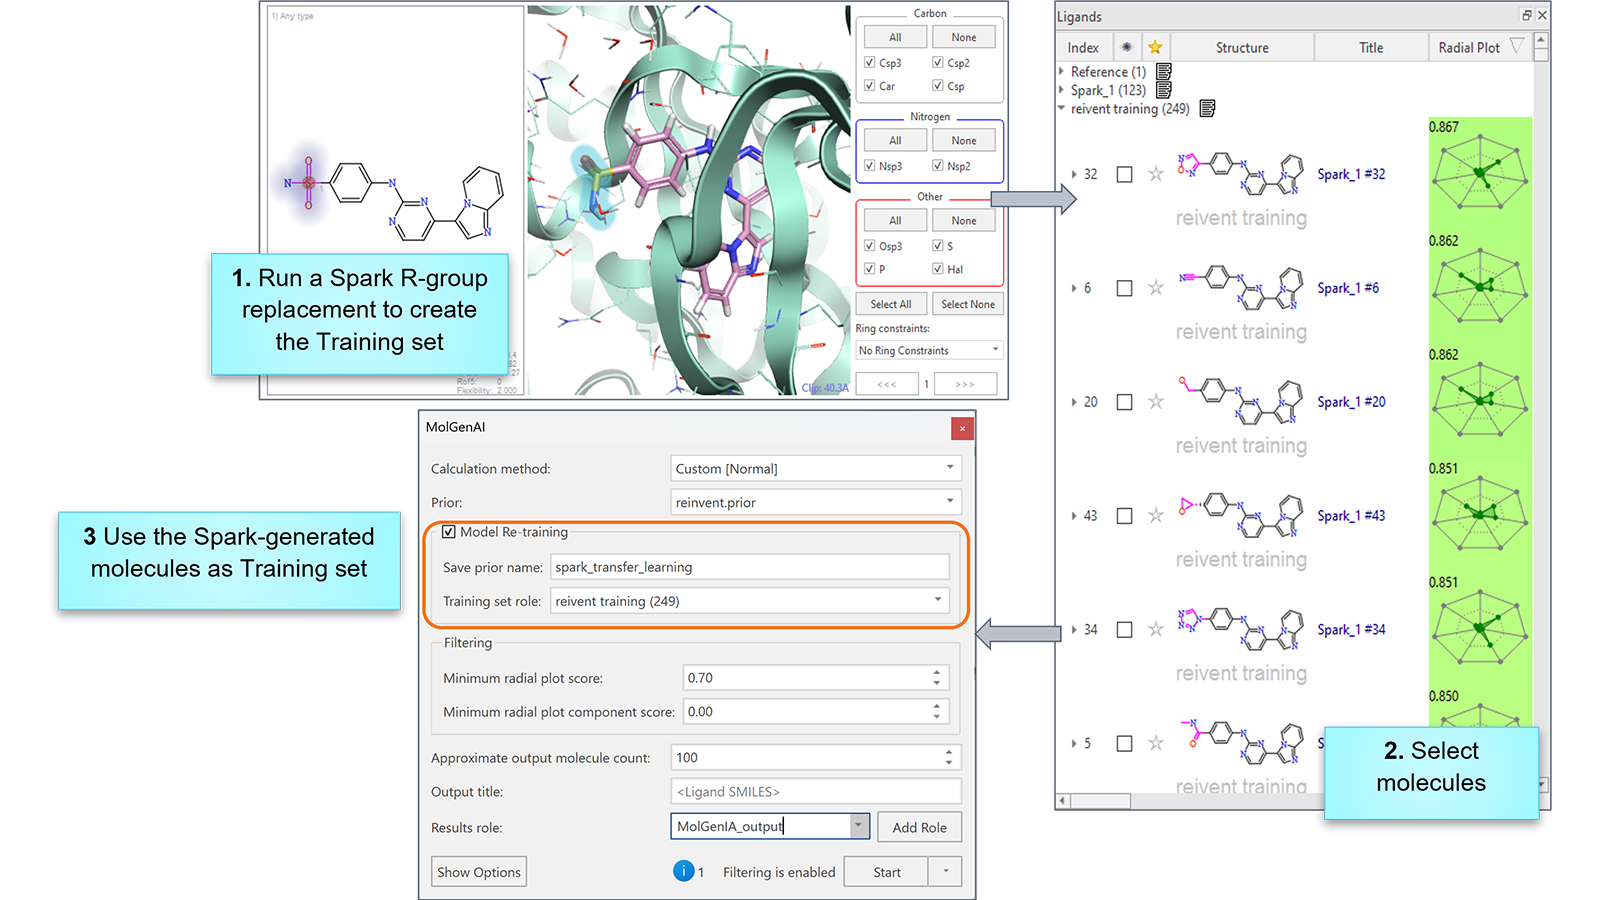Increase the Minimum radial plot score stepper
Screen dimensions: 1600x900
(937, 672)
